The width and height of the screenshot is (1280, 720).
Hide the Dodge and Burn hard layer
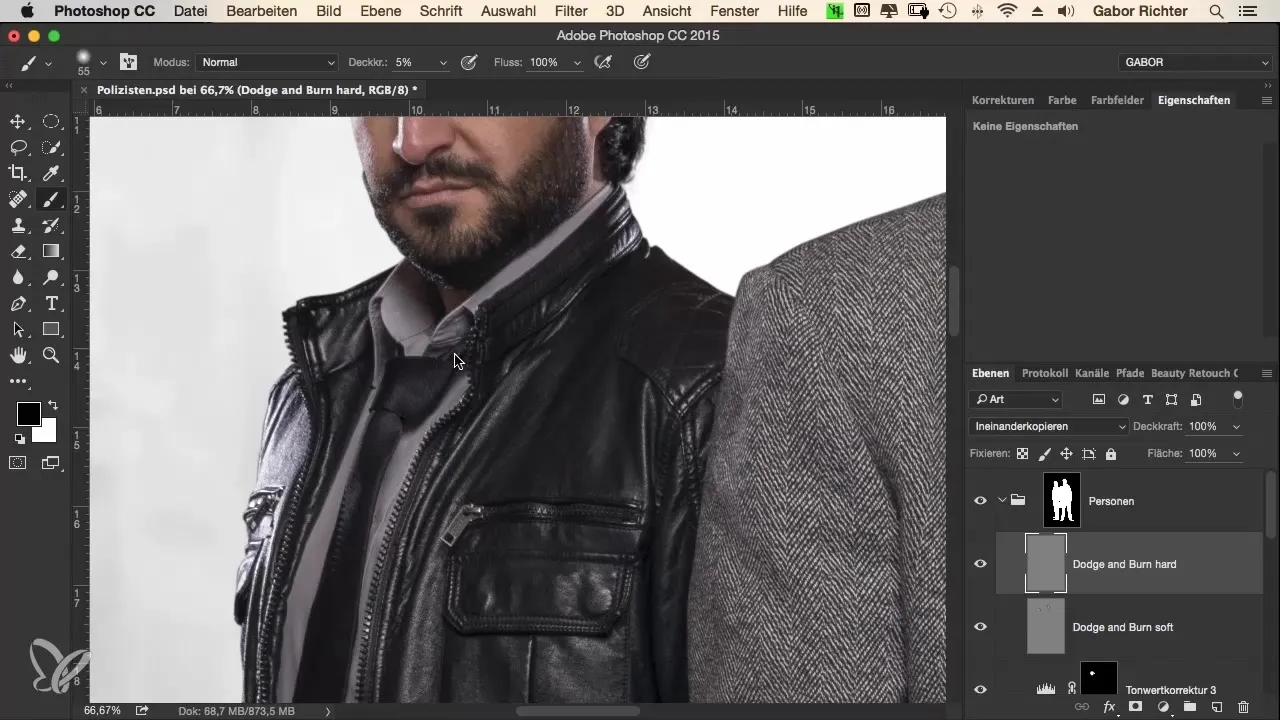pyautogui.click(x=980, y=564)
